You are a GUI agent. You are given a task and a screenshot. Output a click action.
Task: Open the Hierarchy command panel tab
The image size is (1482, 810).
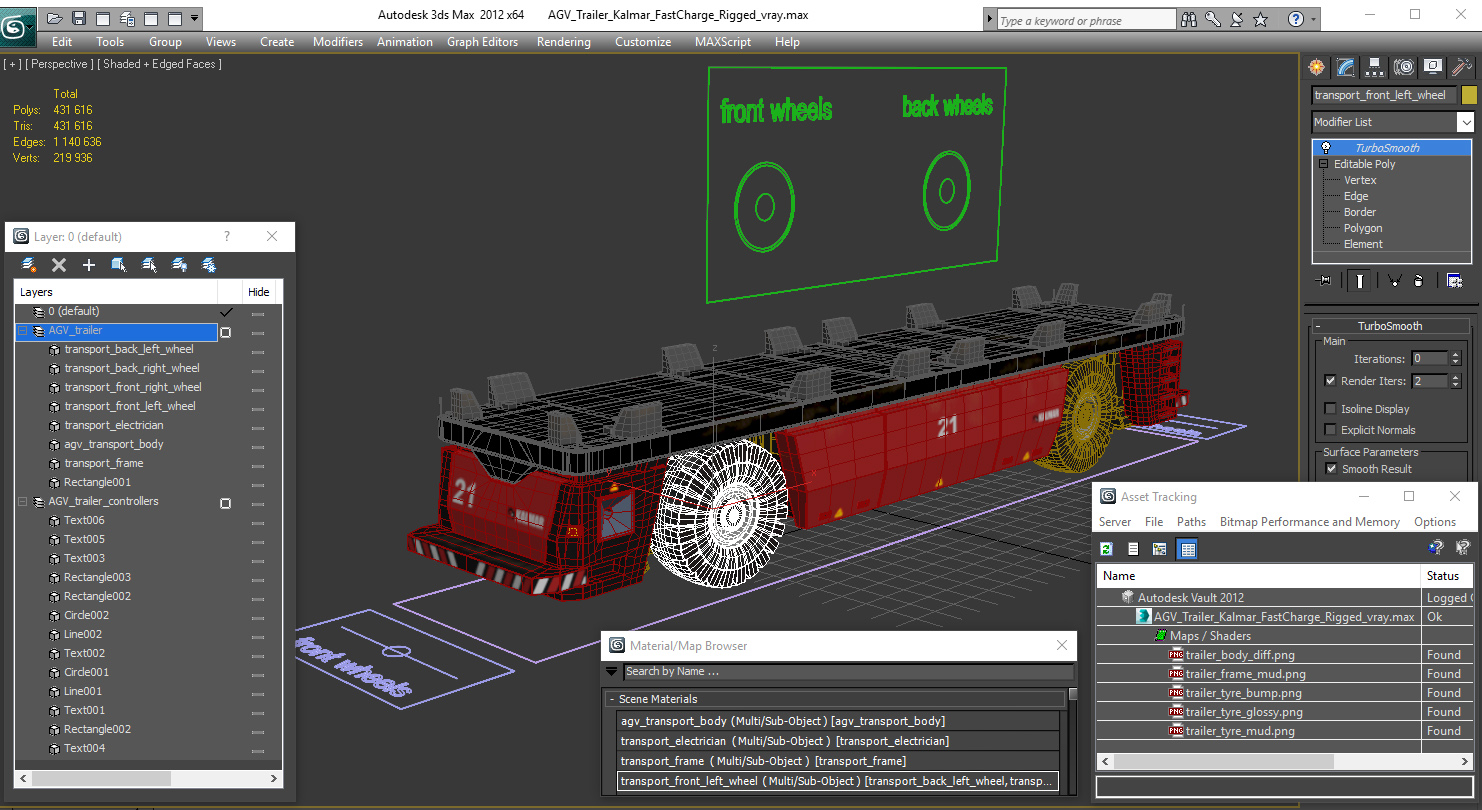tap(1375, 67)
